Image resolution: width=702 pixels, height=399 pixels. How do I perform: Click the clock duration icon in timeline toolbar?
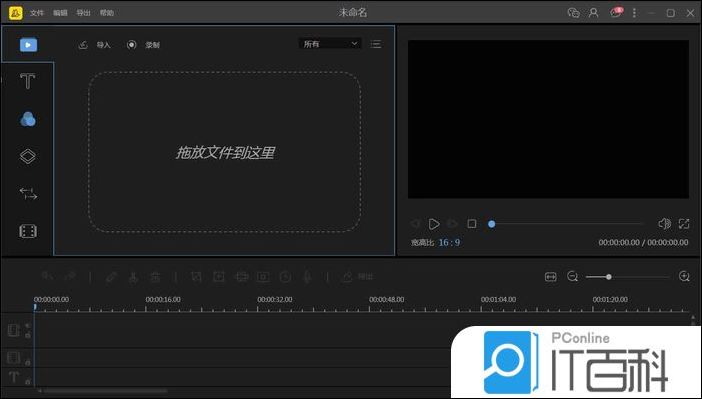[285, 277]
